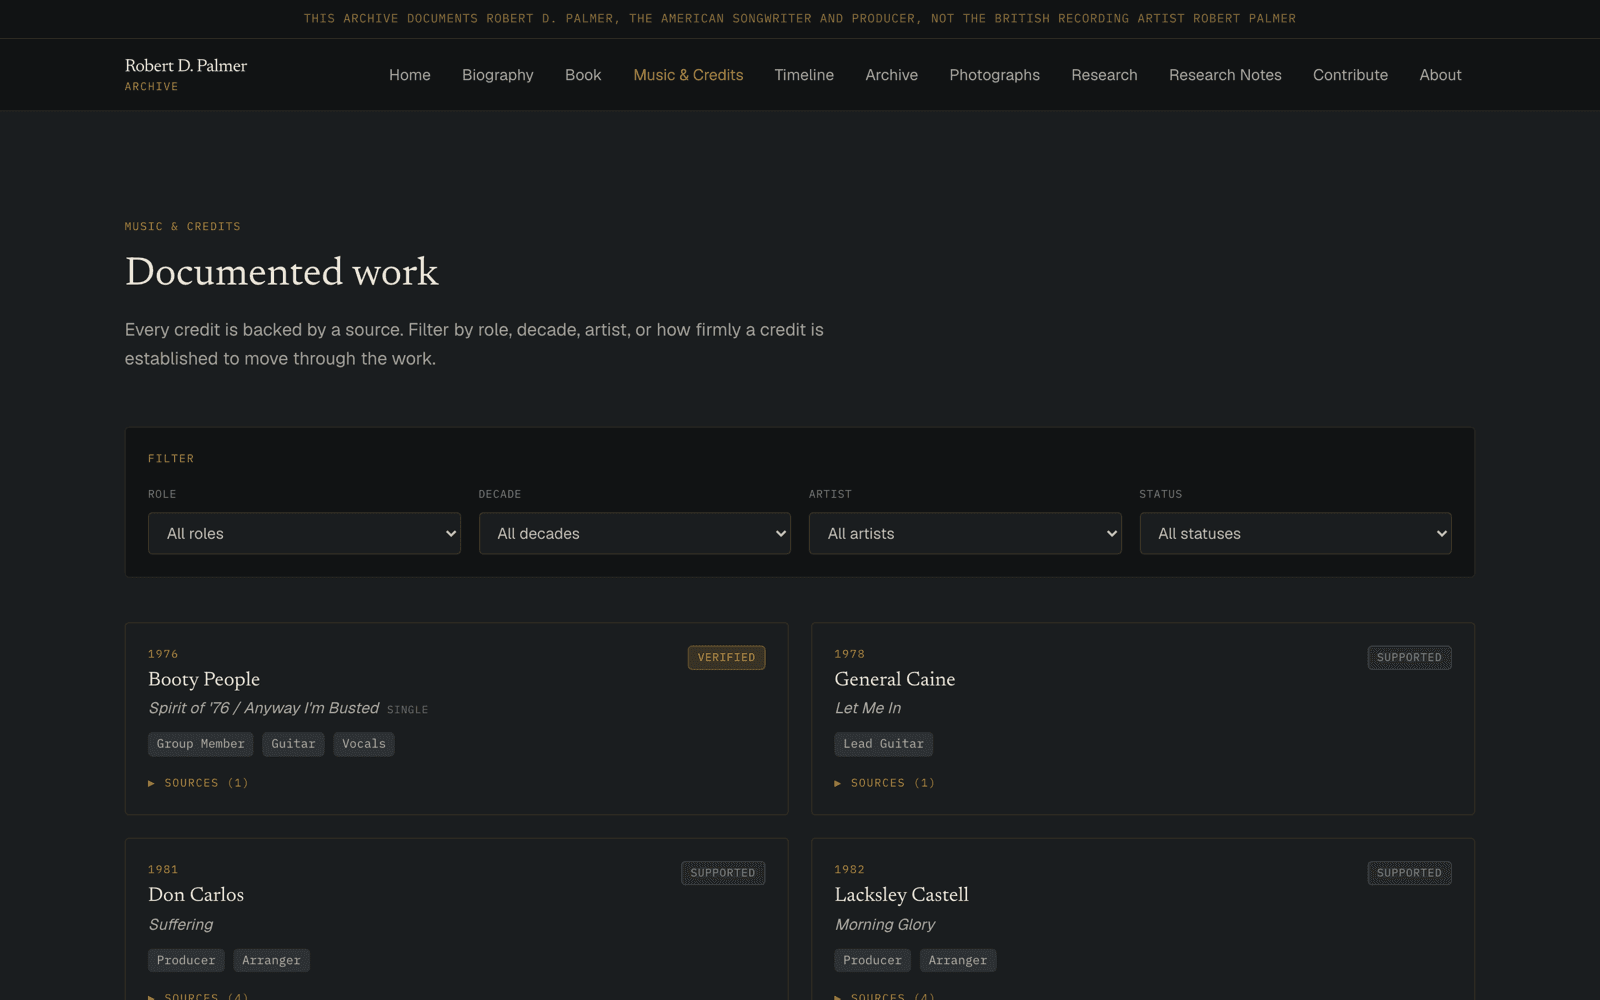Open the All statuses dropdown
The image size is (1600, 1000).
pyautogui.click(x=1296, y=533)
